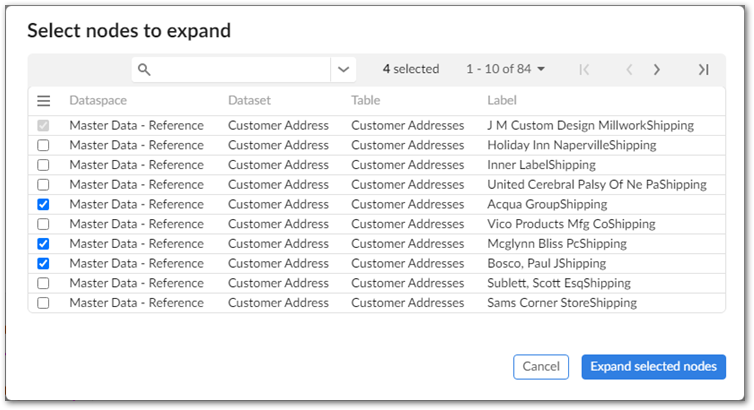Sort by the Dataspace column header

pyautogui.click(x=98, y=101)
